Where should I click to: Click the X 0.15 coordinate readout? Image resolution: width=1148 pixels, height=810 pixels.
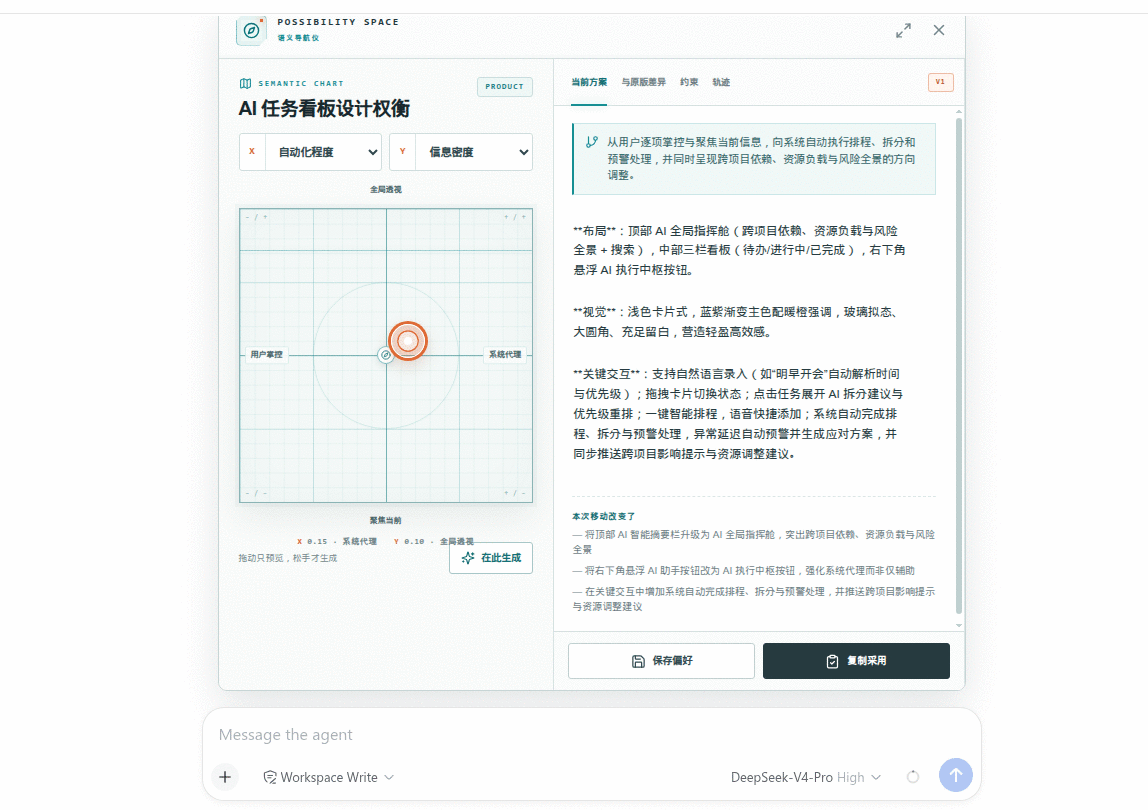coord(337,541)
